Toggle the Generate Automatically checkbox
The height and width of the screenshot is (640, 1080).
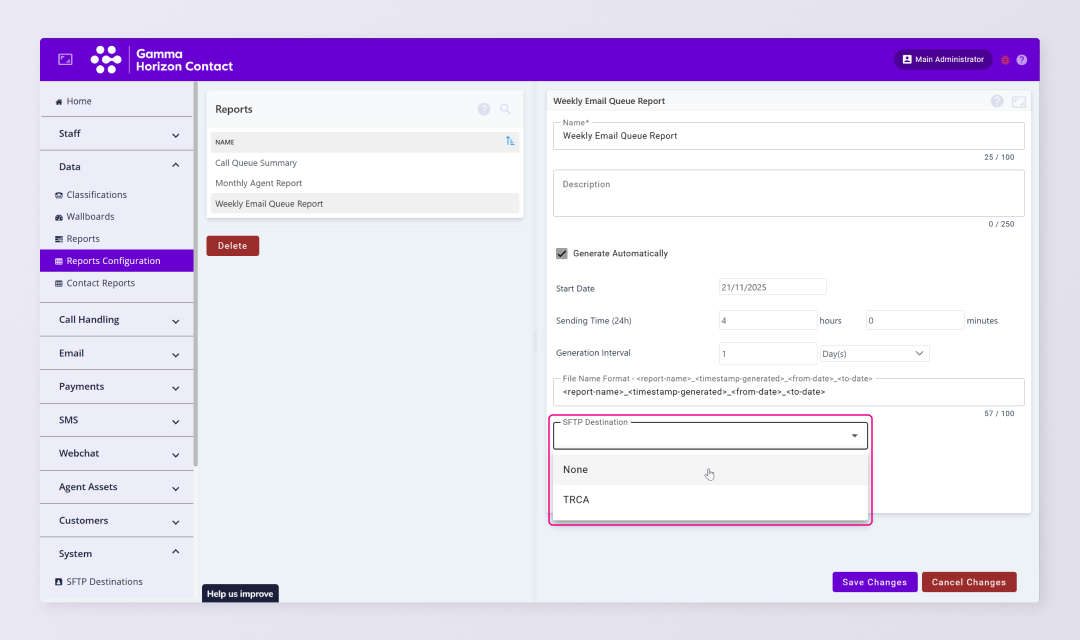coord(562,254)
